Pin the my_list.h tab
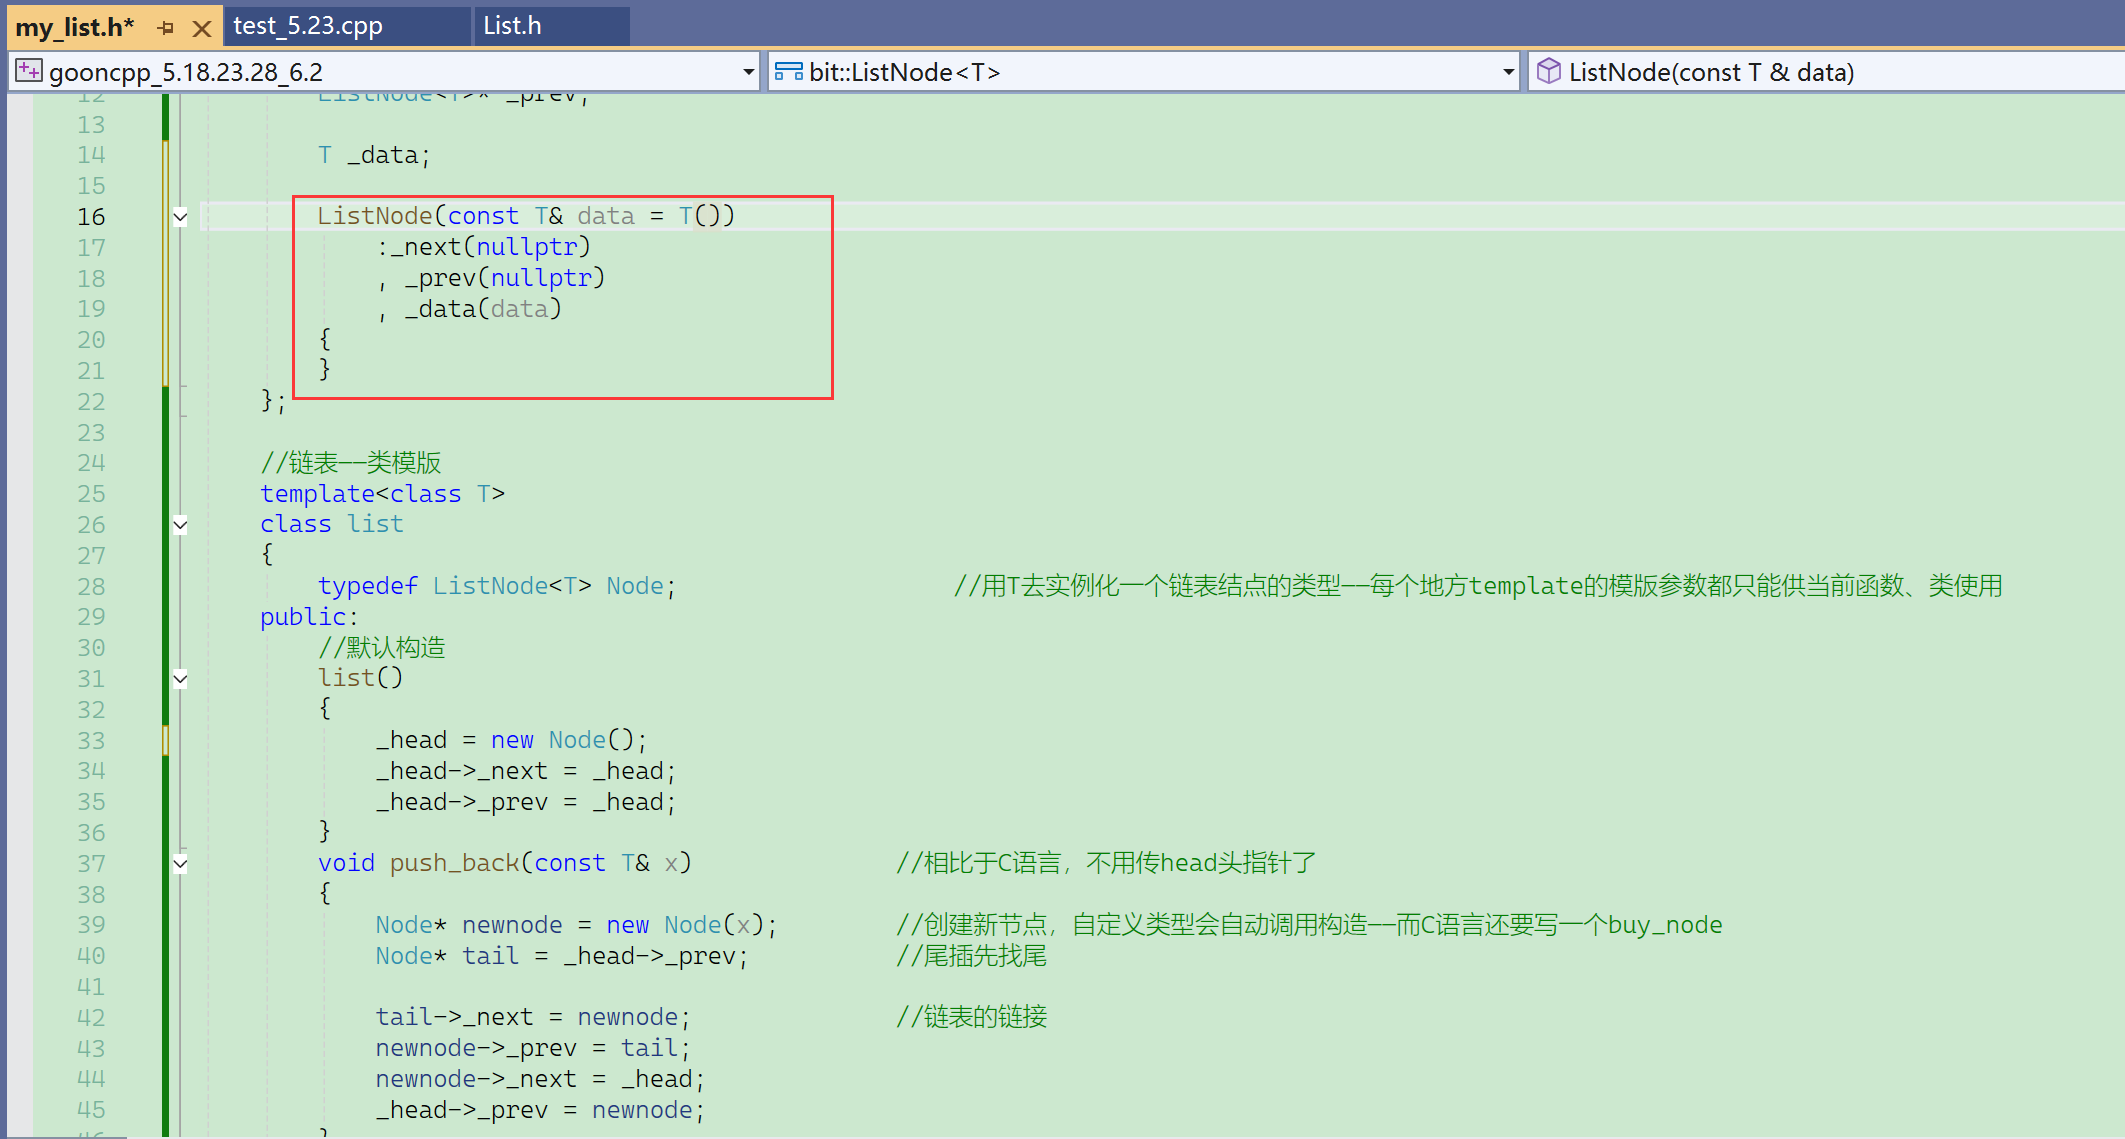This screenshot has width=2125, height=1139. tap(166, 28)
